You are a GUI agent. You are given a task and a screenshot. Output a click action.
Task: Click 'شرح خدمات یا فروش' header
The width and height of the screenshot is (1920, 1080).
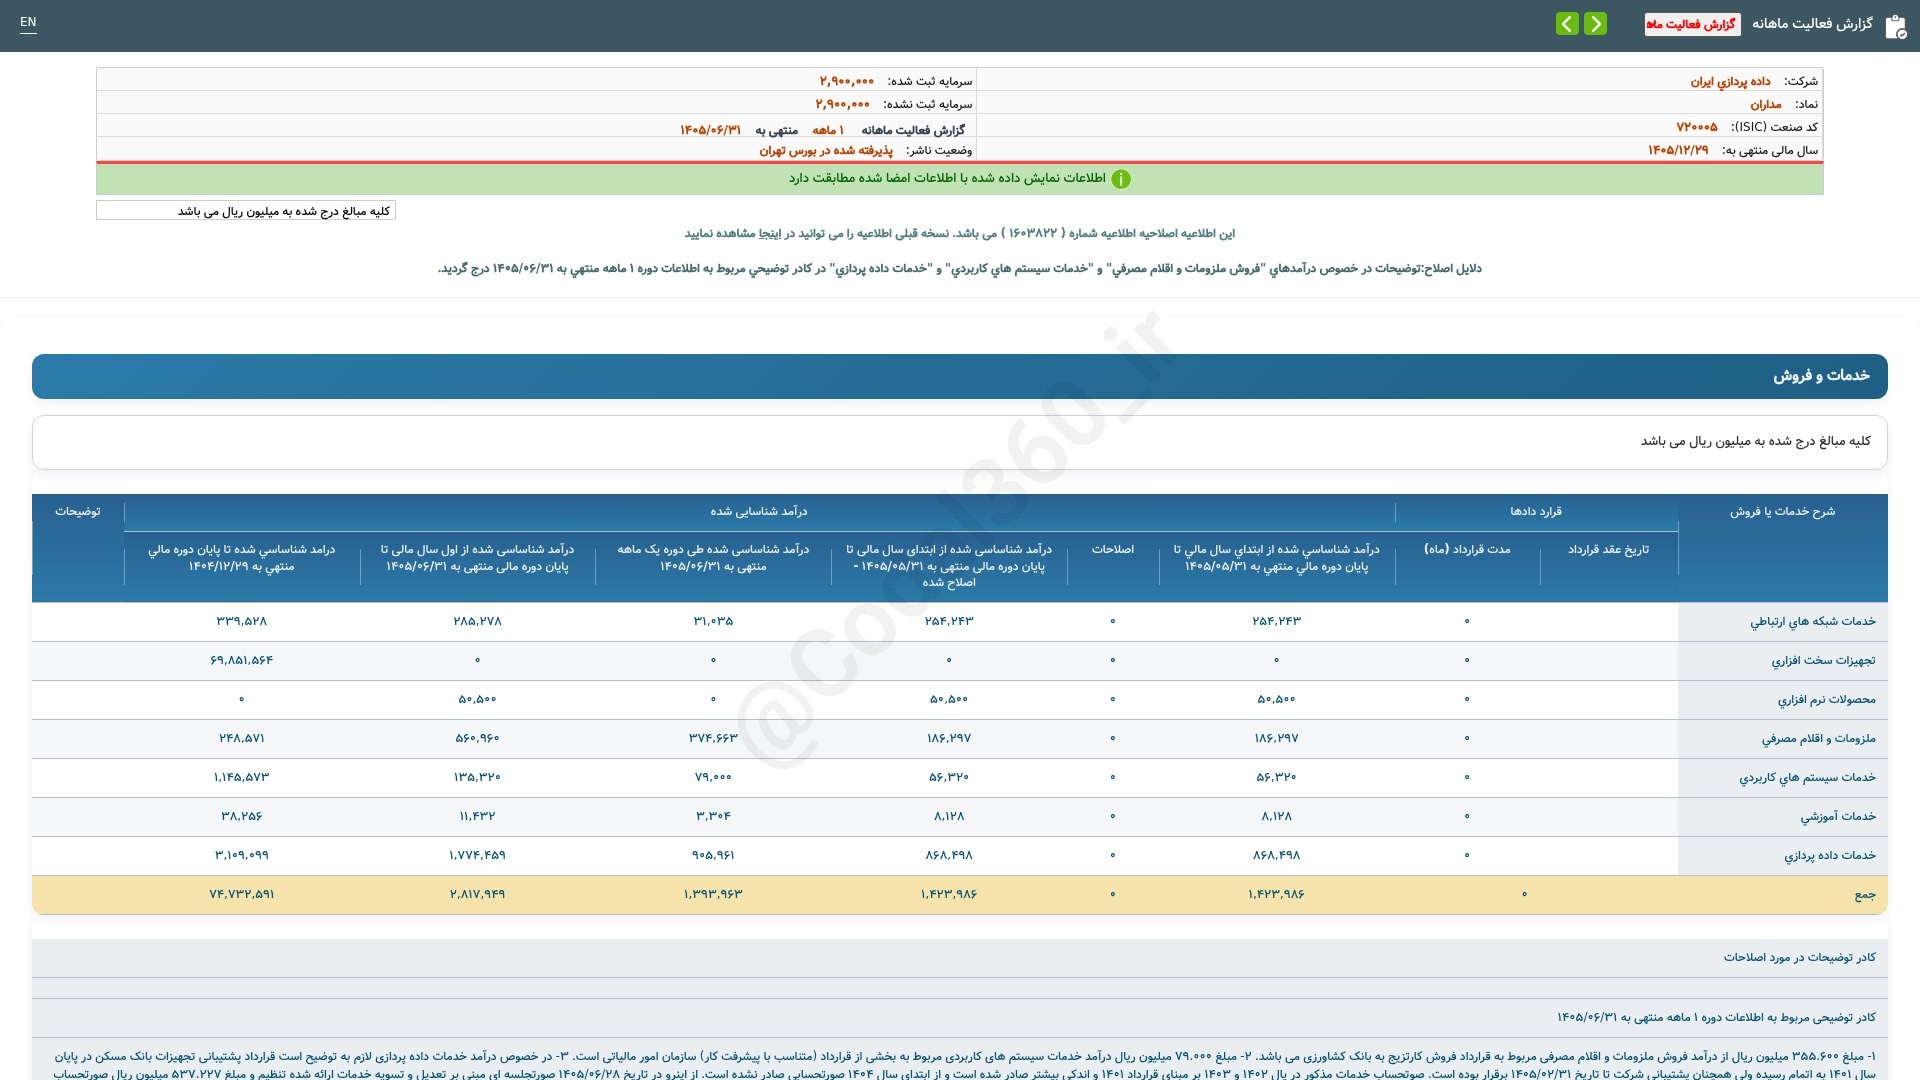(x=1782, y=511)
